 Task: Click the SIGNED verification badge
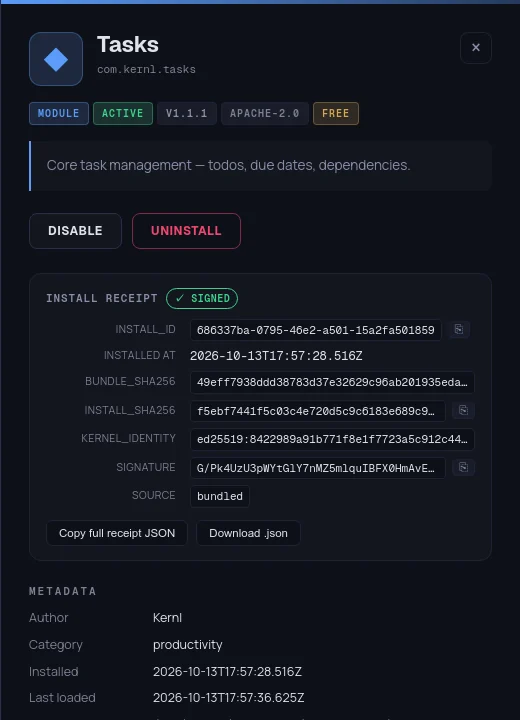pos(202,298)
